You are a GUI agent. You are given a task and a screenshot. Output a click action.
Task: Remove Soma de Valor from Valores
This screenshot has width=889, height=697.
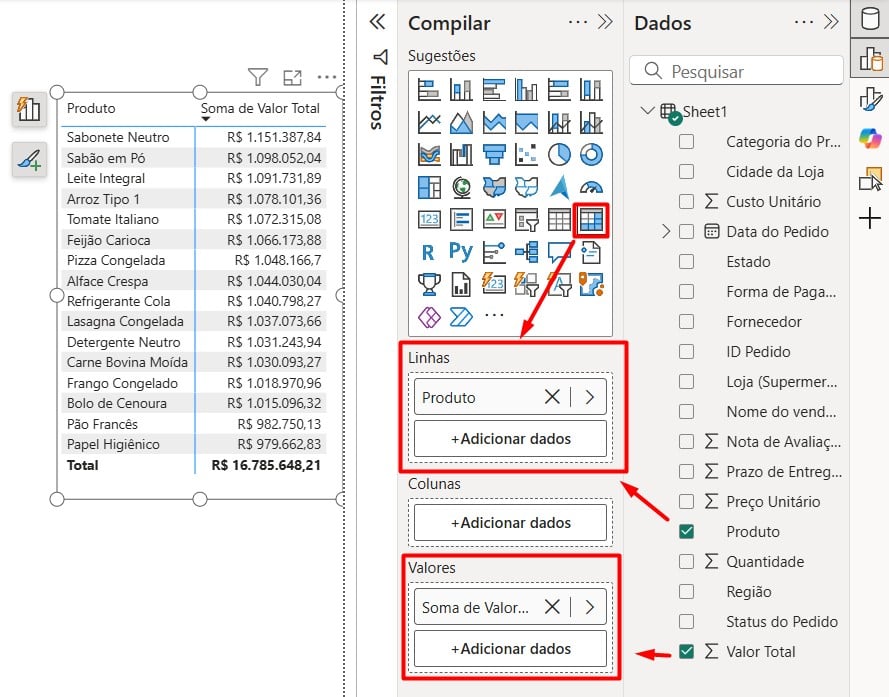click(552, 607)
